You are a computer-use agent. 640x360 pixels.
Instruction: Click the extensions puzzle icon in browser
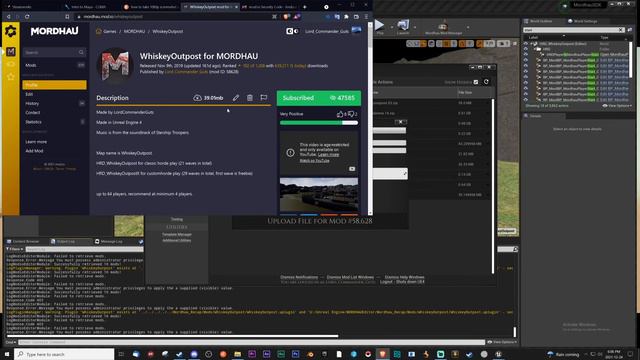[346, 17]
